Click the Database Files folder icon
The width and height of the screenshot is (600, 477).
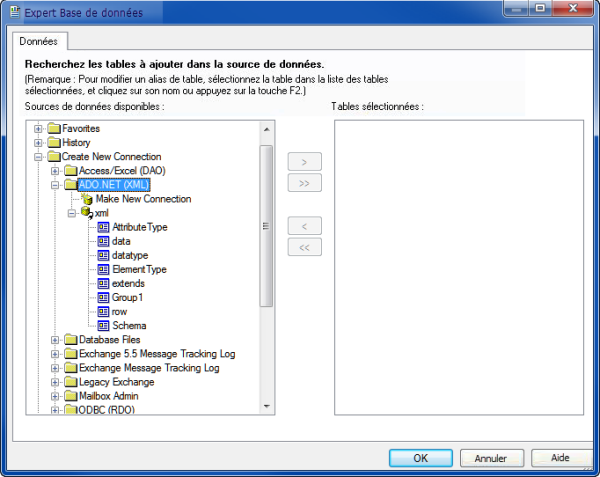70,340
